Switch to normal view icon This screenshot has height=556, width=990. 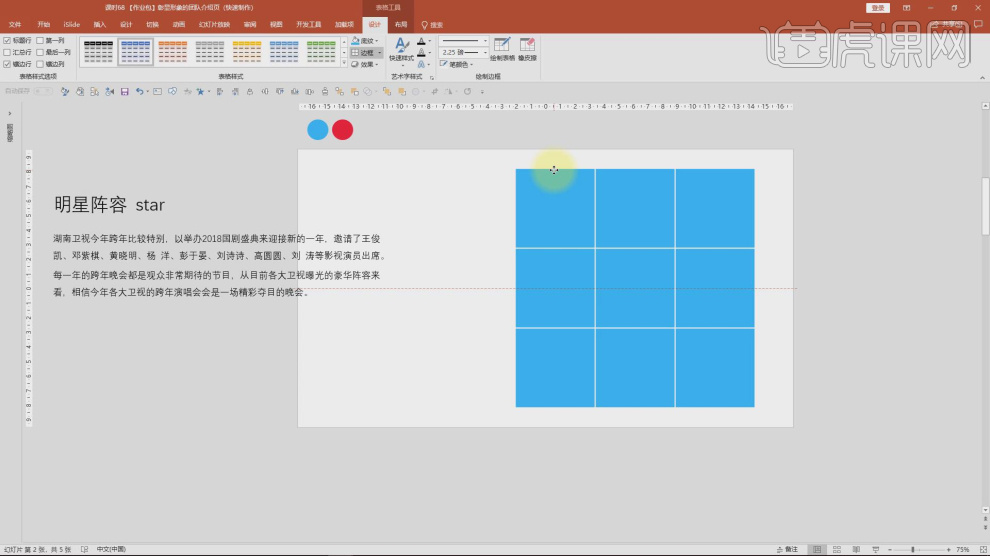pos(817,550)
